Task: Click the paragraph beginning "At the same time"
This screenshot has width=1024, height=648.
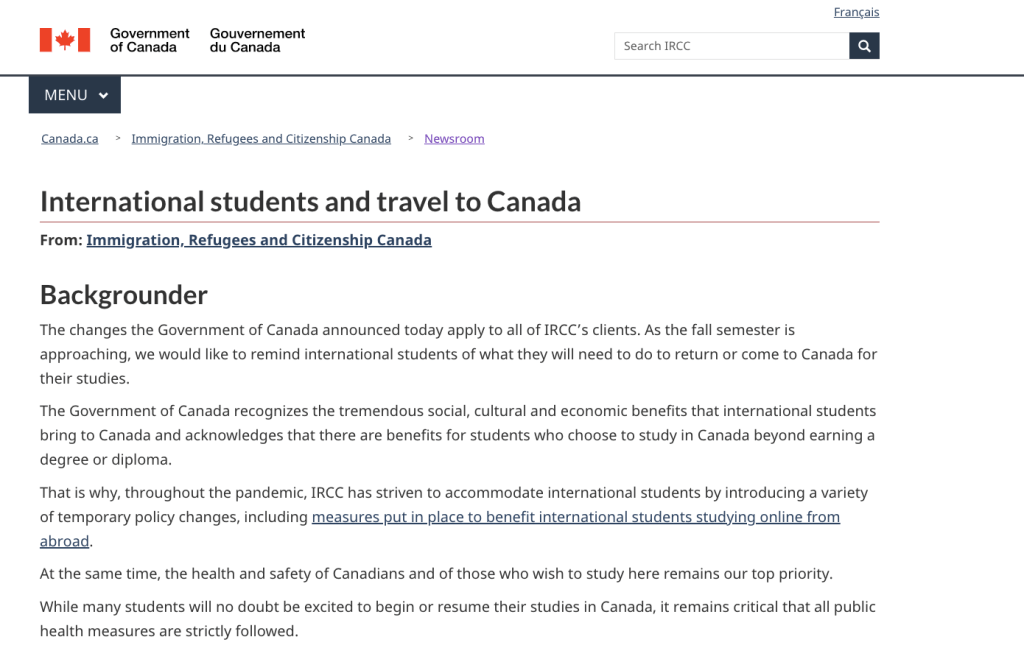Action: [x=436, y=574]
